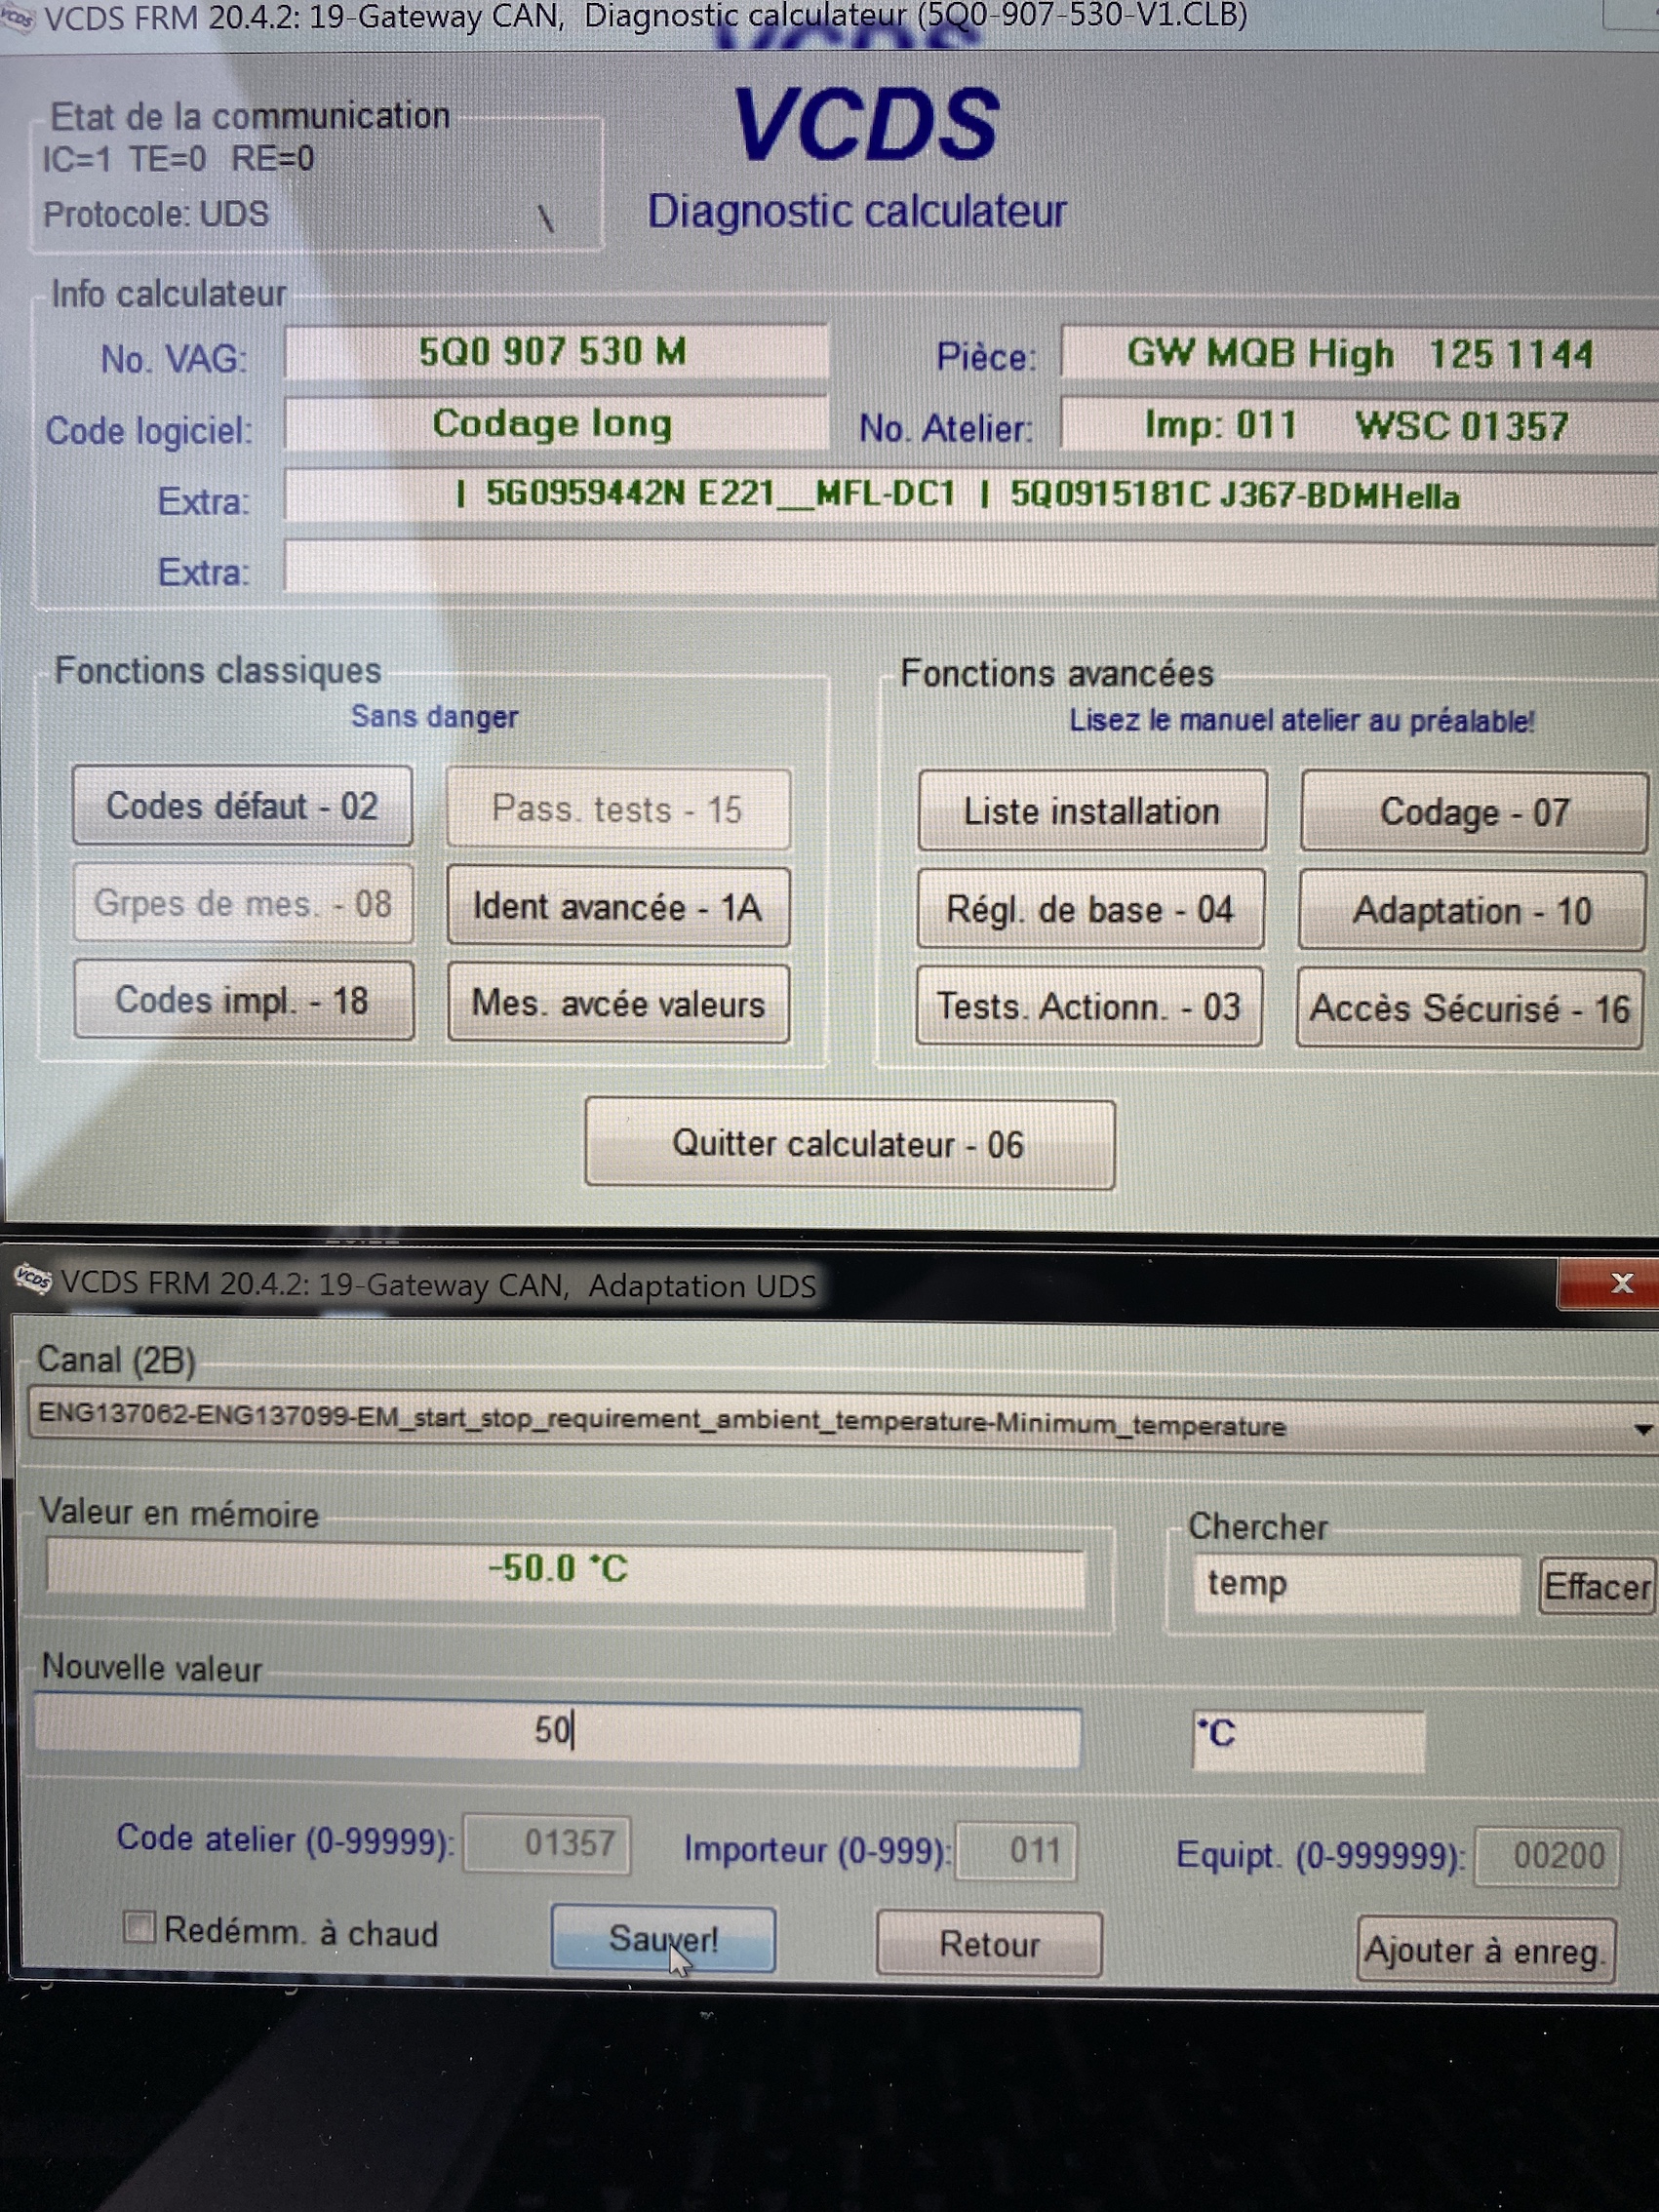Open Accès Sécurisé - 16

1470,1008
